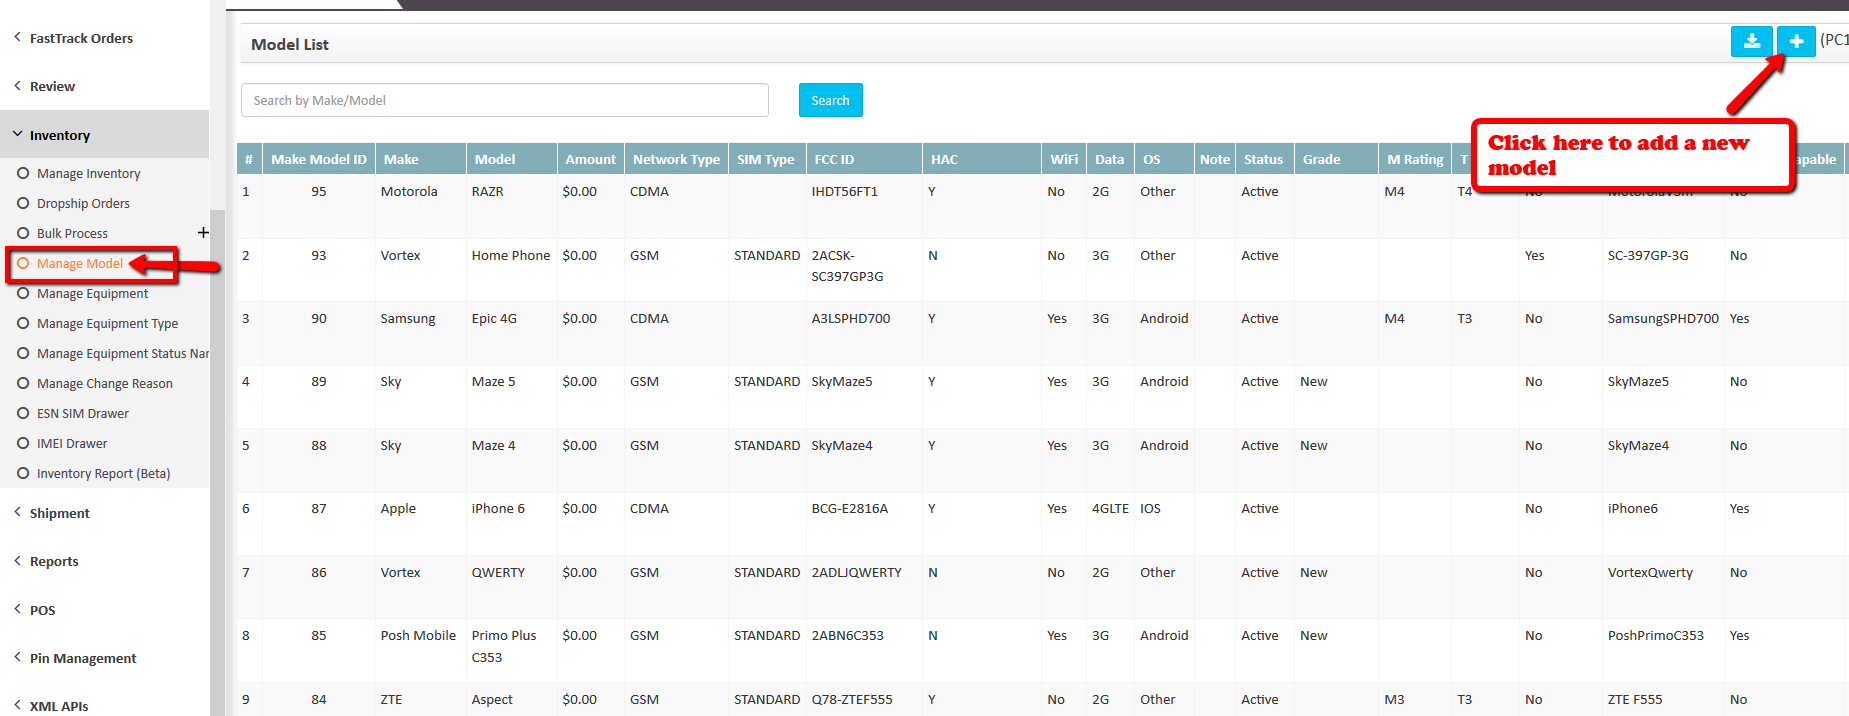Viewport: 1849px width, 716px height.
Task: Open Manage Model in the sidebar
Action: click(x=80, y=263)
